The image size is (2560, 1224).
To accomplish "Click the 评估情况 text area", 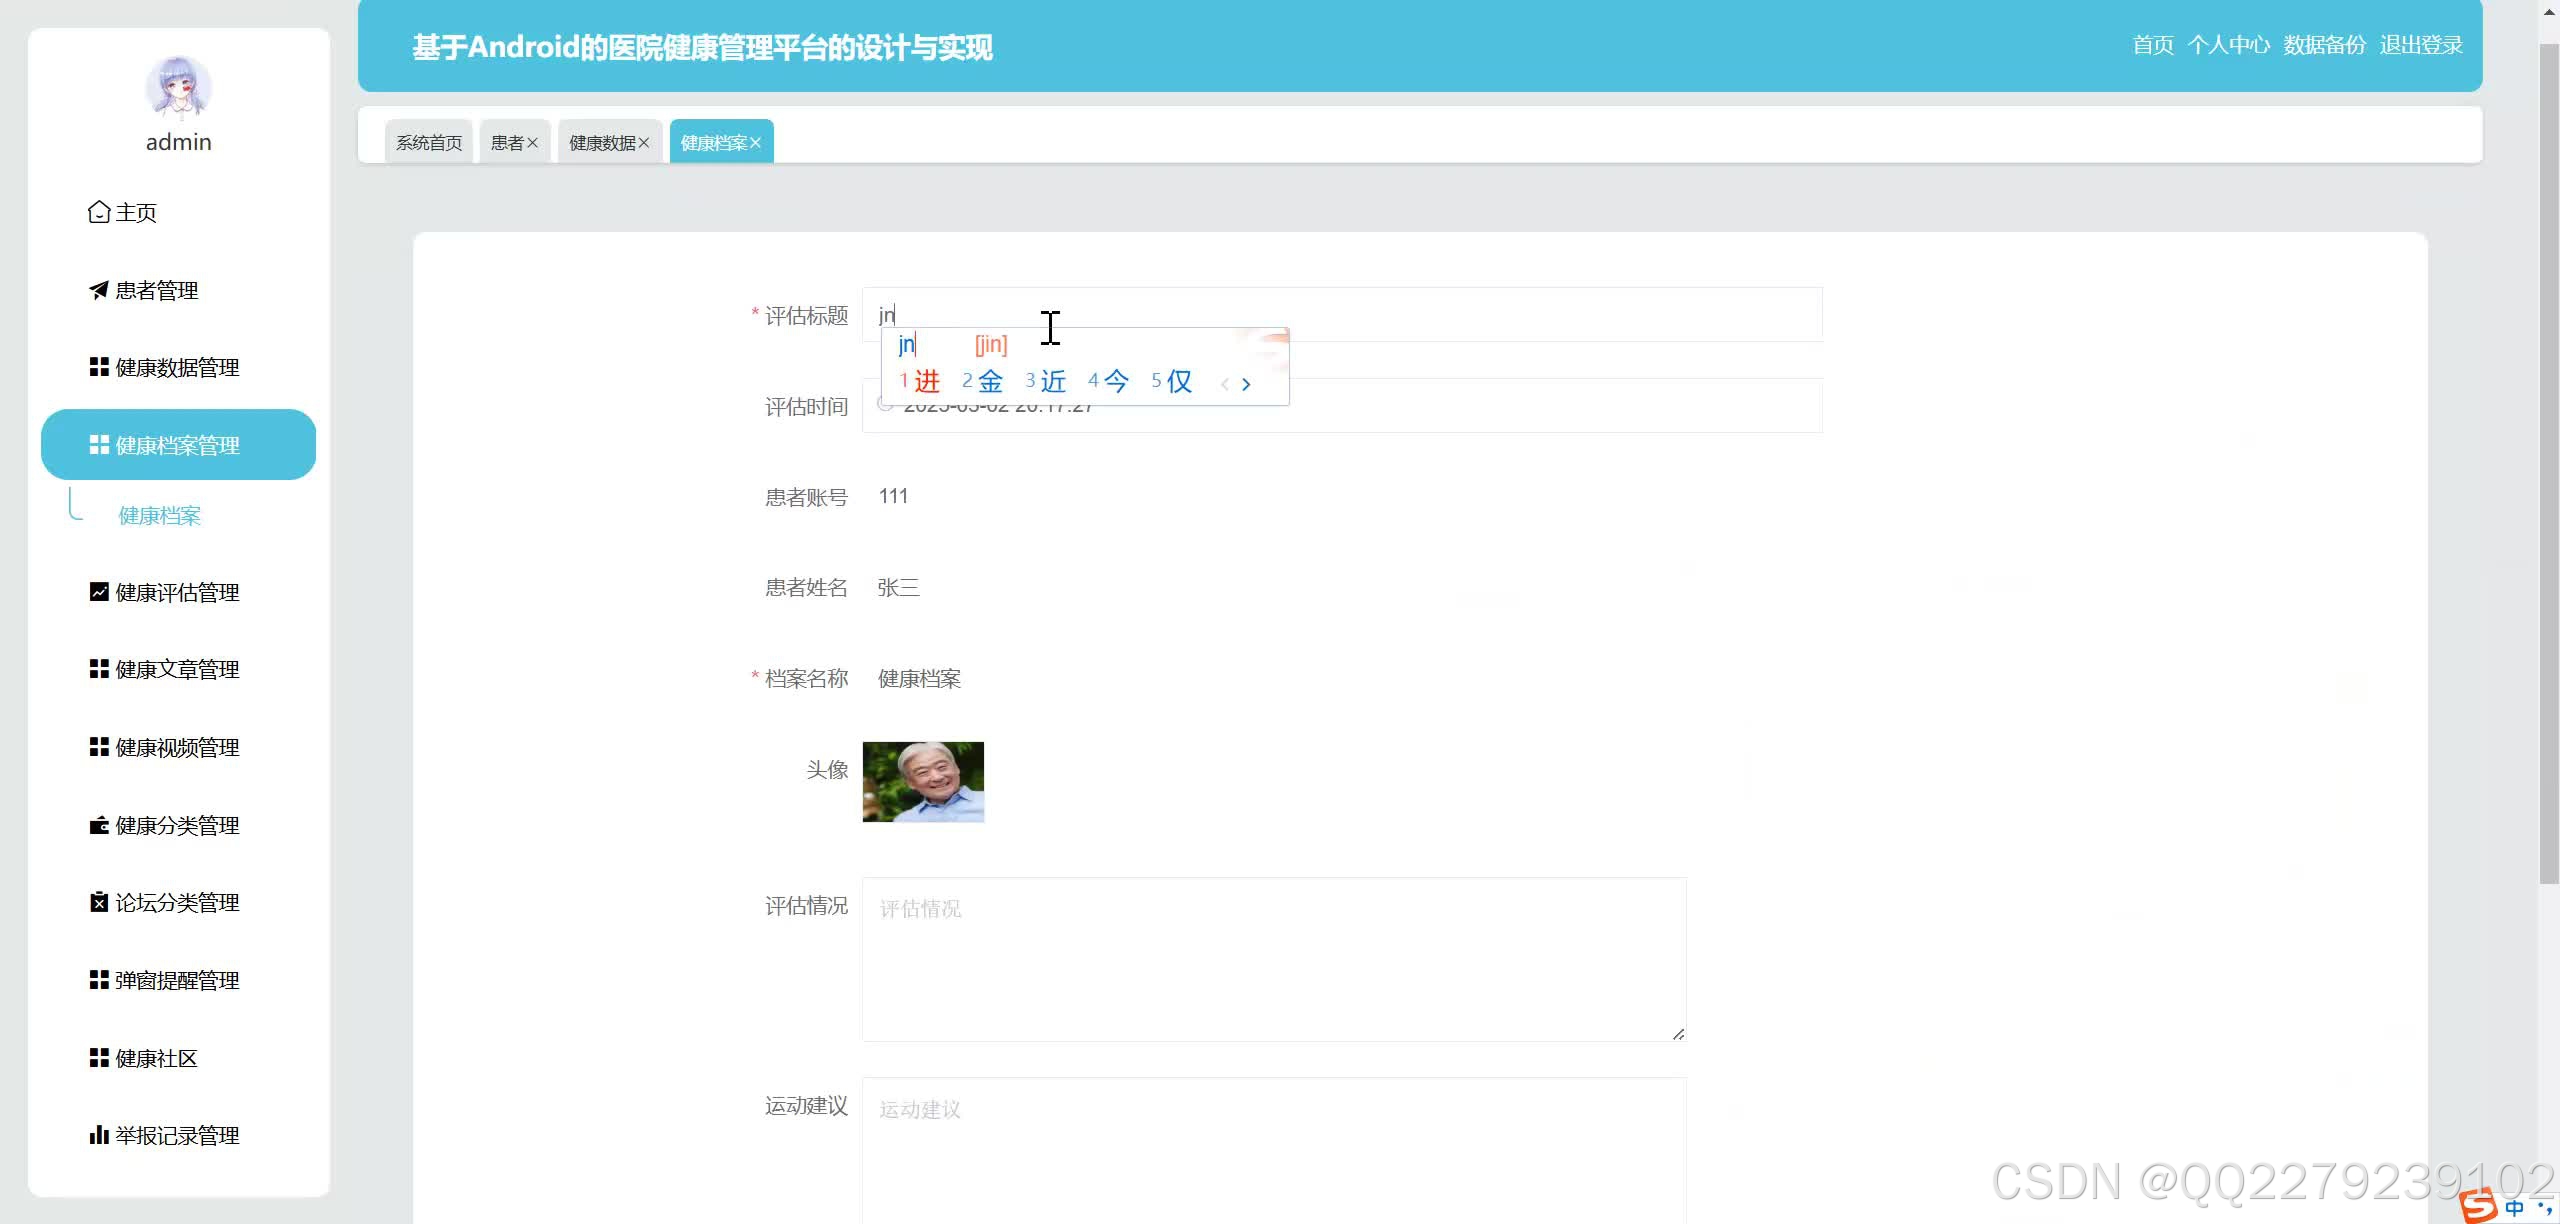I will click(x=1273, y=959).
